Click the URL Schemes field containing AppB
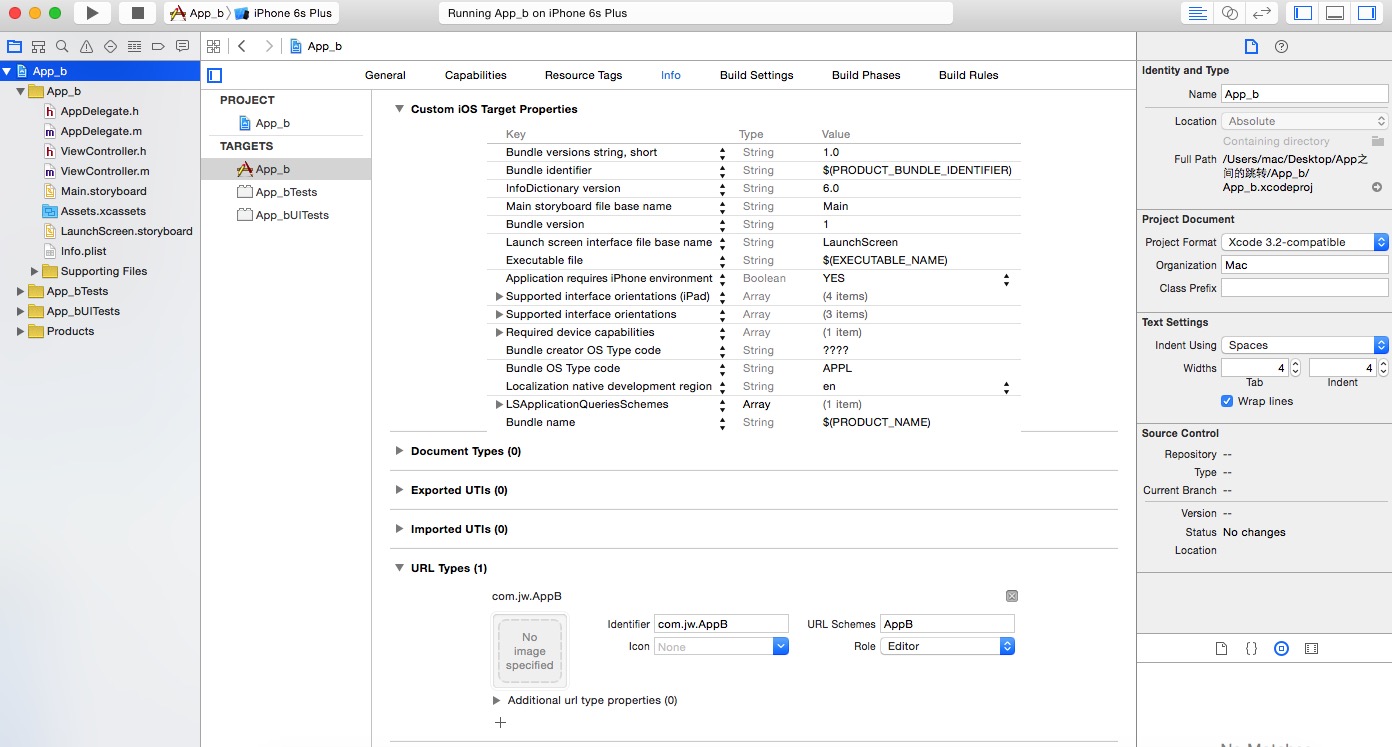This screenshot has height=747, width=1392. tap(947, 624)
